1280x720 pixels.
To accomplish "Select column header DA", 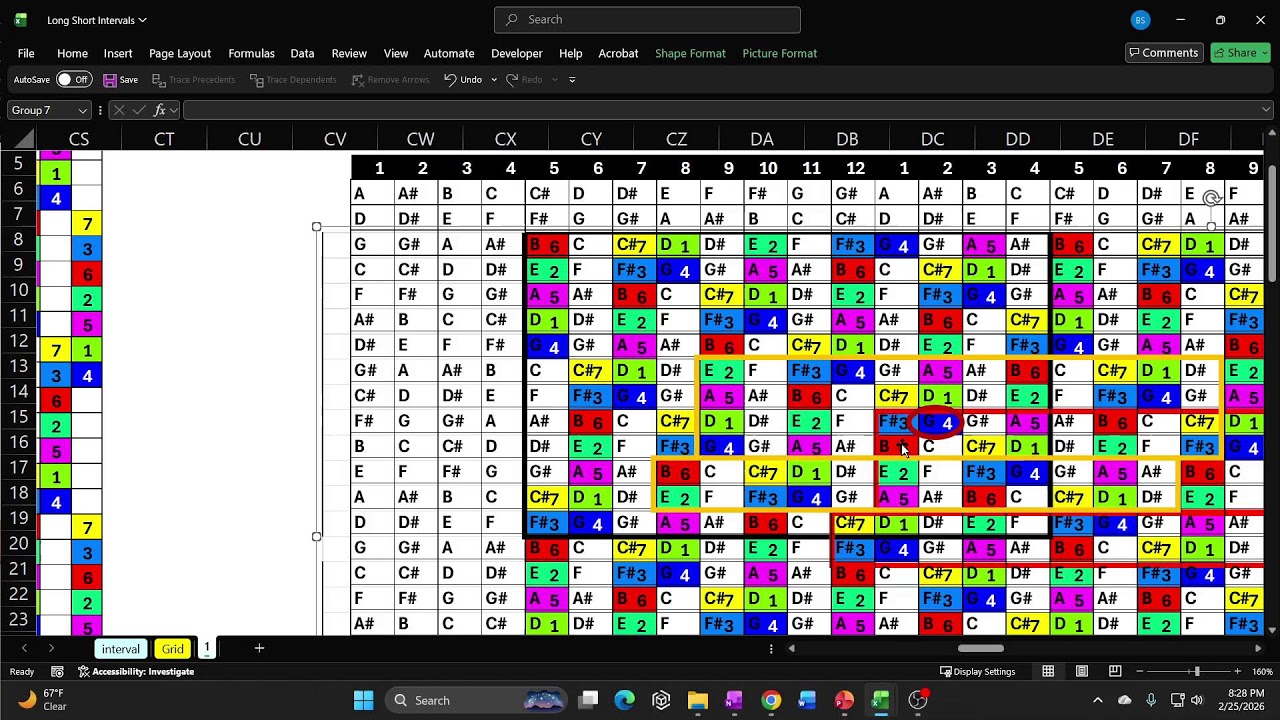I will (762, 139).
